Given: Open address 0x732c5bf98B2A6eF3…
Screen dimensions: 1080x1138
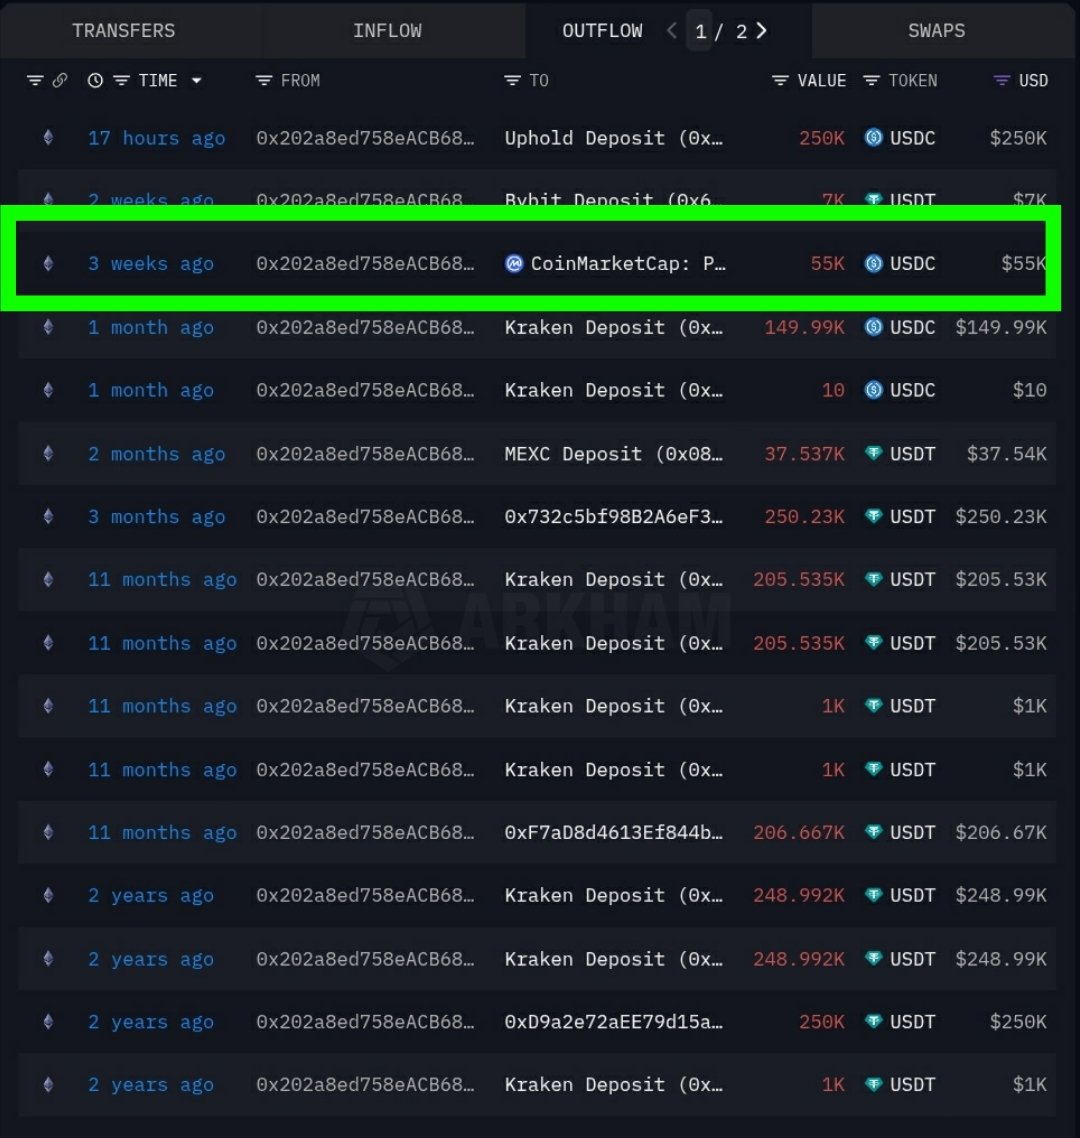Looking at the screenshot, I should [614, 517].
